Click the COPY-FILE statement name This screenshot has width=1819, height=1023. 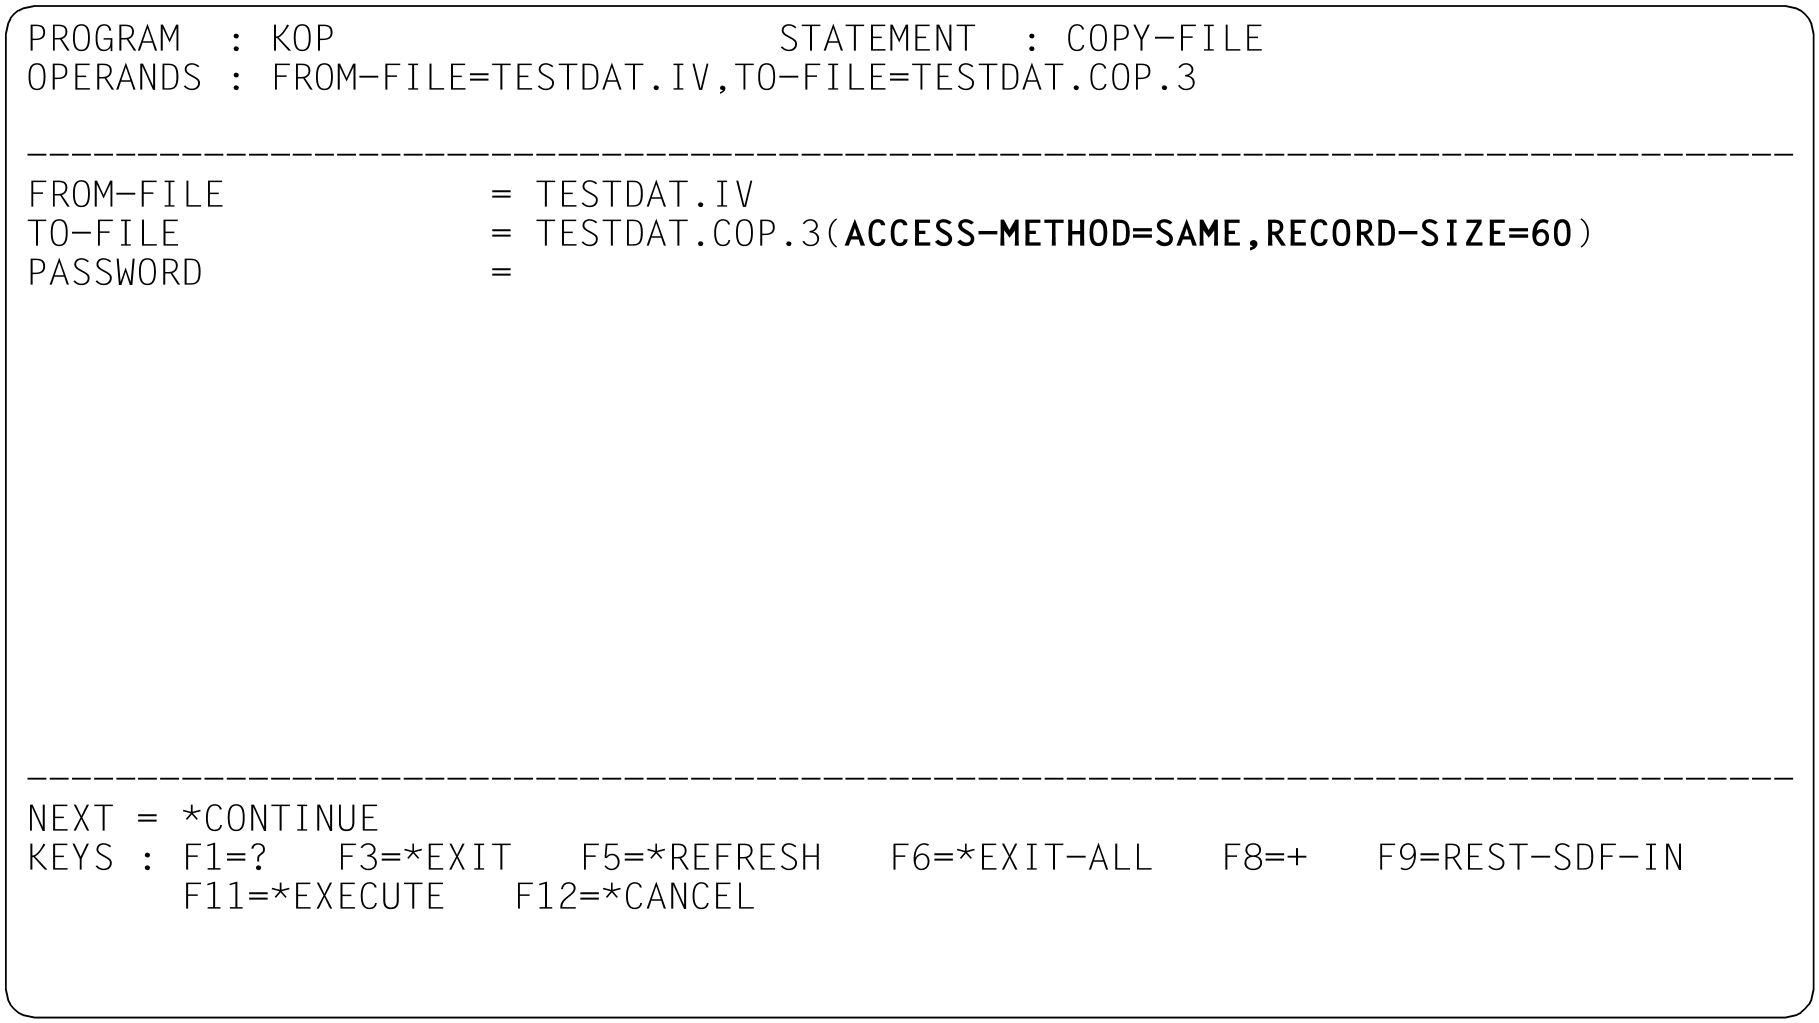(x=1164, y=39)
